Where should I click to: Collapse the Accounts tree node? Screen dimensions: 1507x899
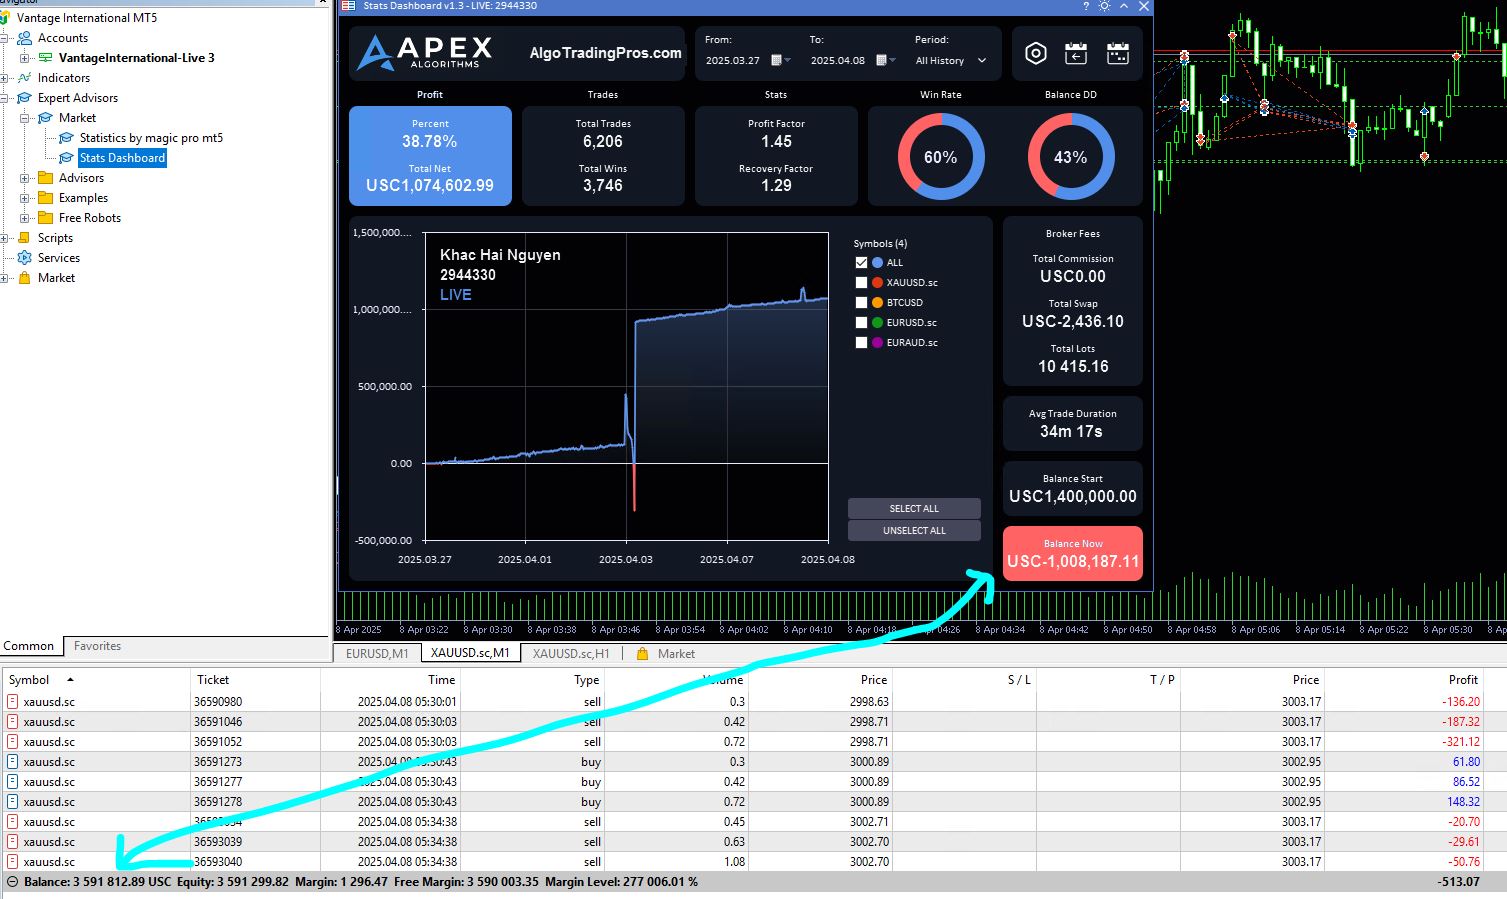(x=4, y=38)
